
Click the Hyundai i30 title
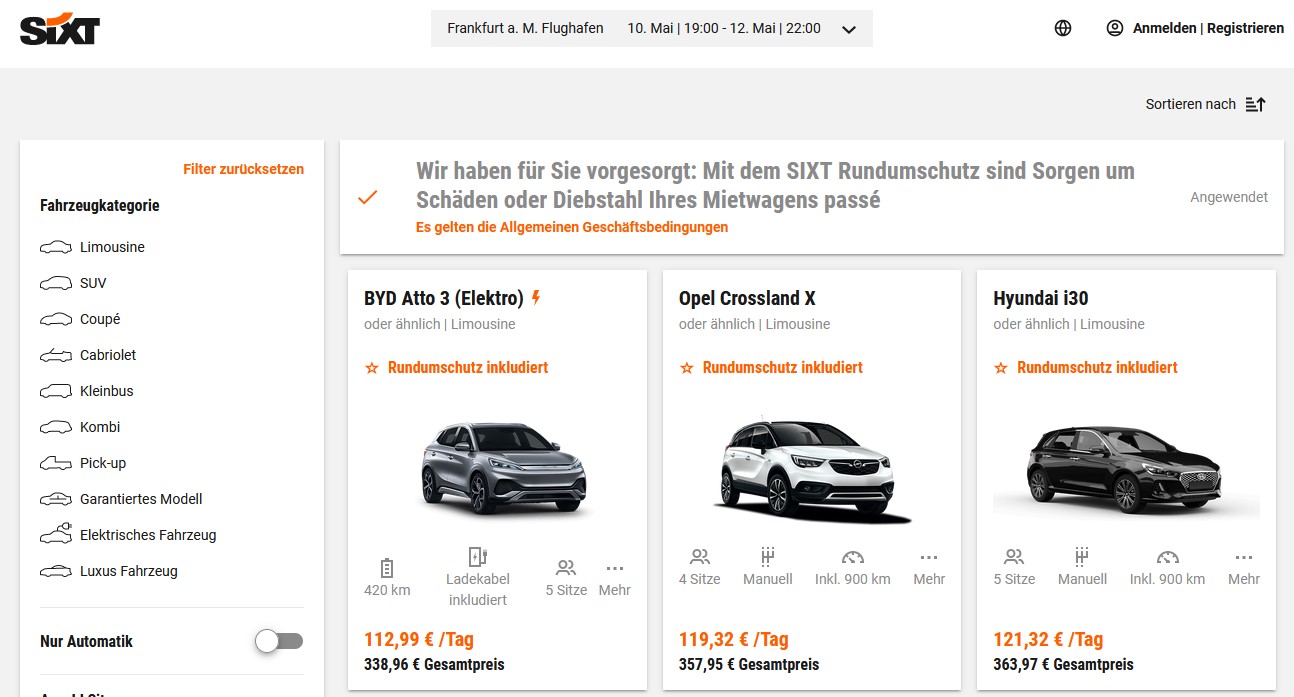click(x=1040, y=298)
